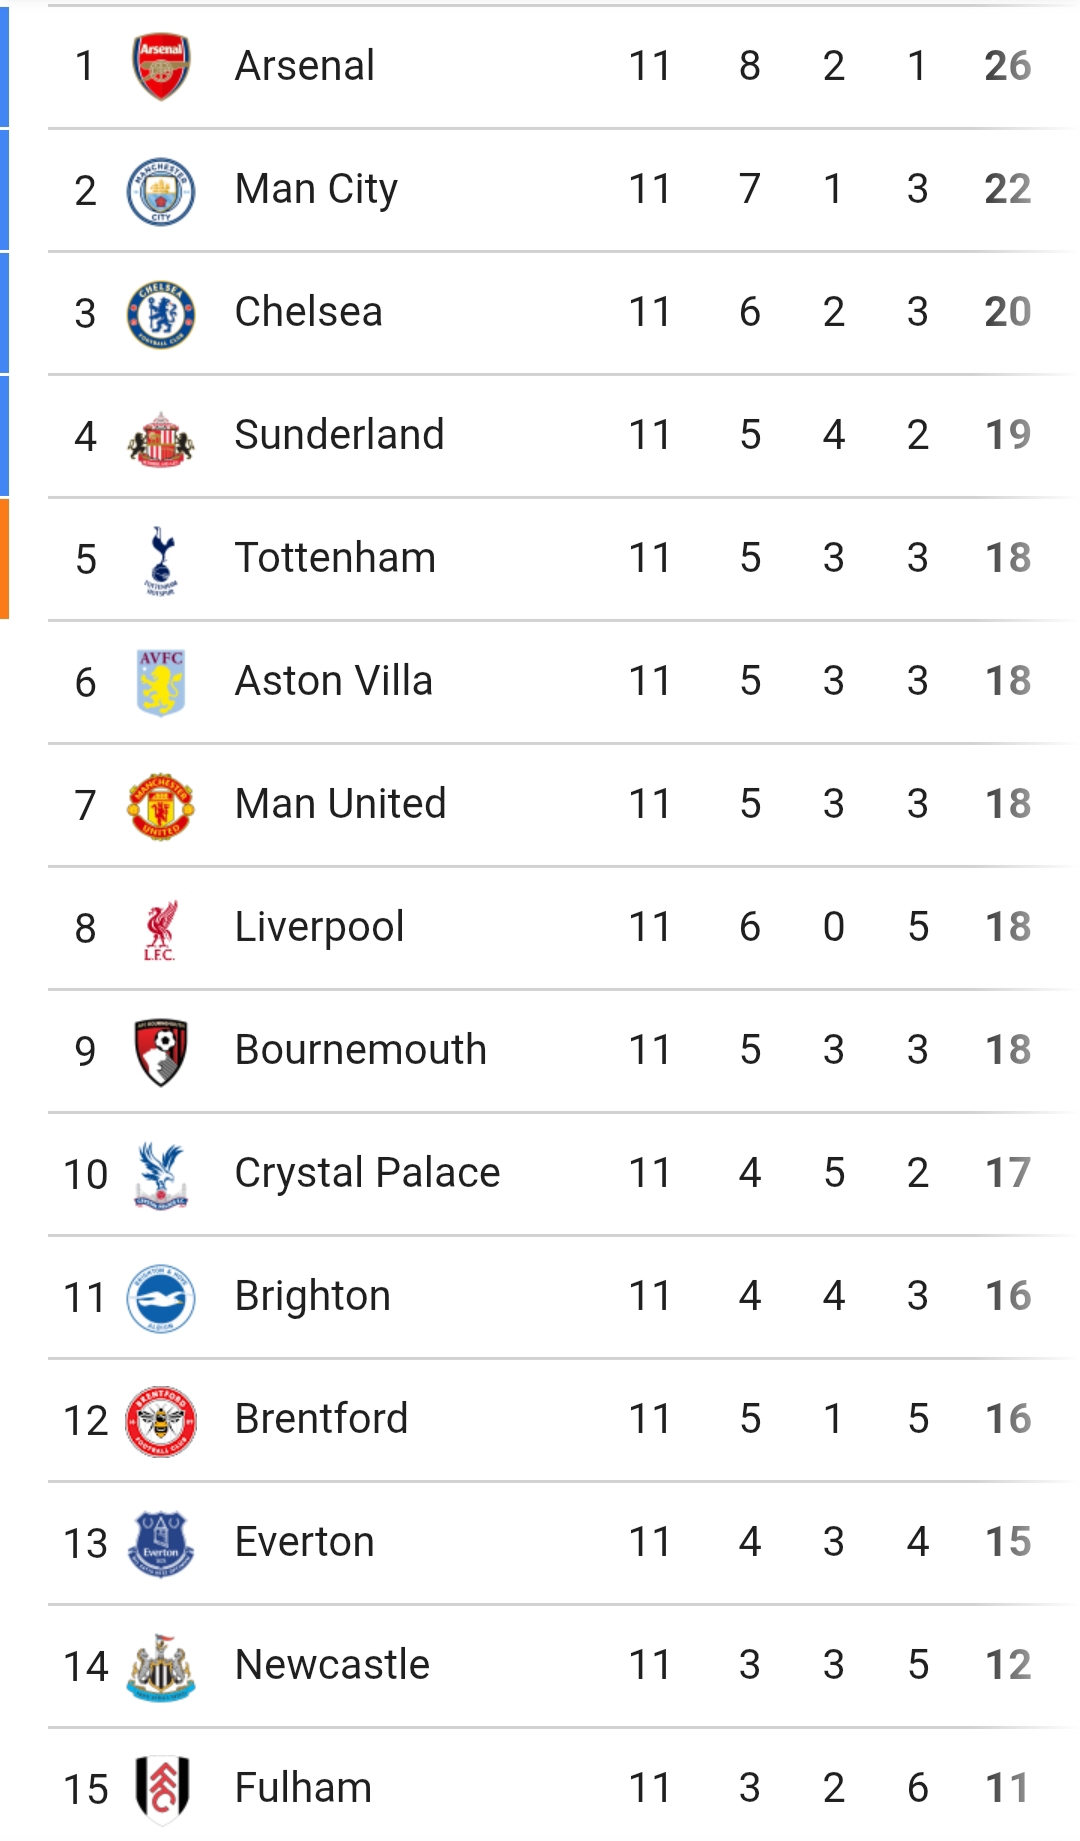Tap the Brentford bee badge
The width and height of the screenshot is (1080, 1841).
[x=161, y=1421]
